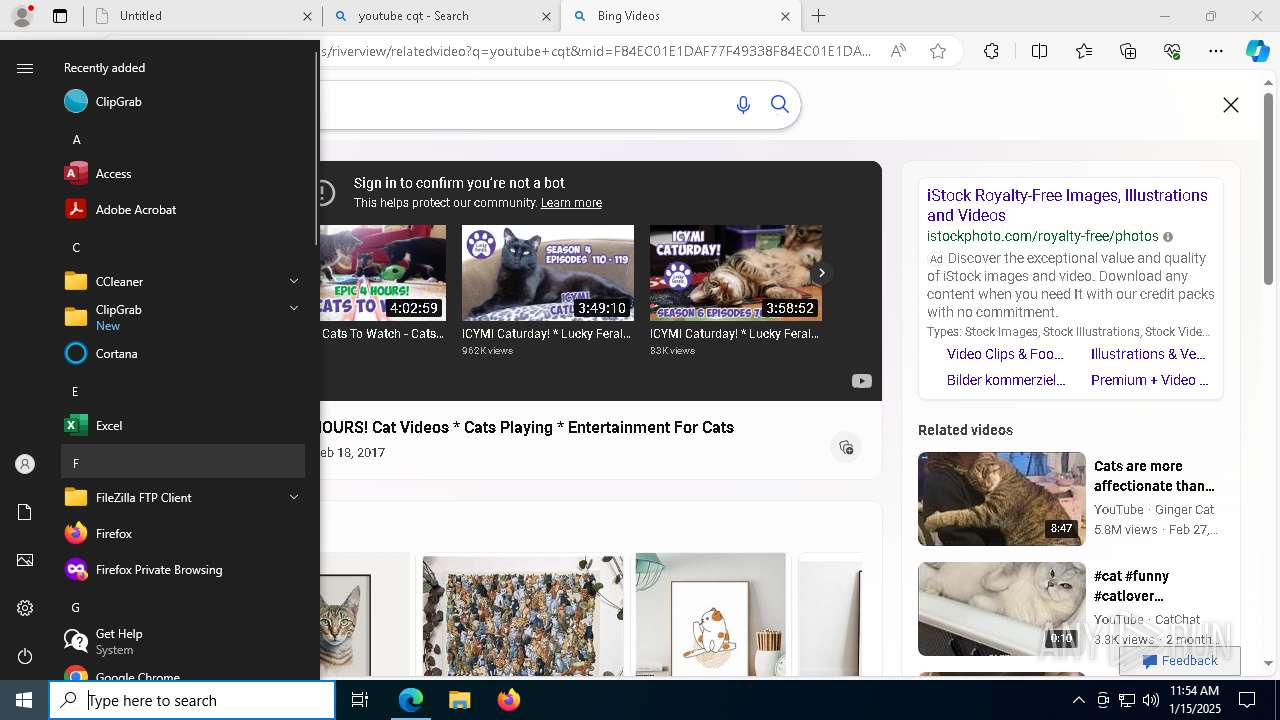The width and height of the screenshot is (1280, 720).
Task: Launch Excel from Start menu
Action: [183, 425]
